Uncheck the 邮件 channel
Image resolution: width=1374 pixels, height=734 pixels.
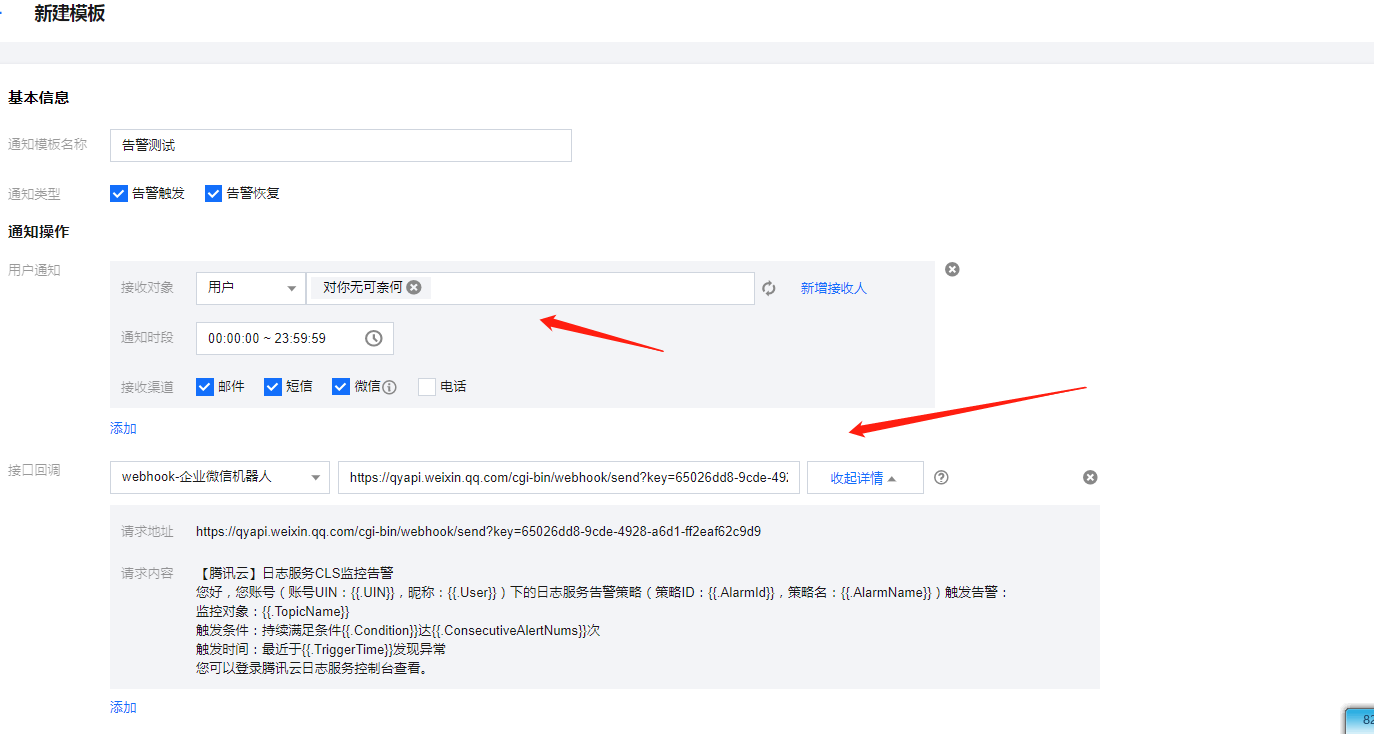(205, 386)
